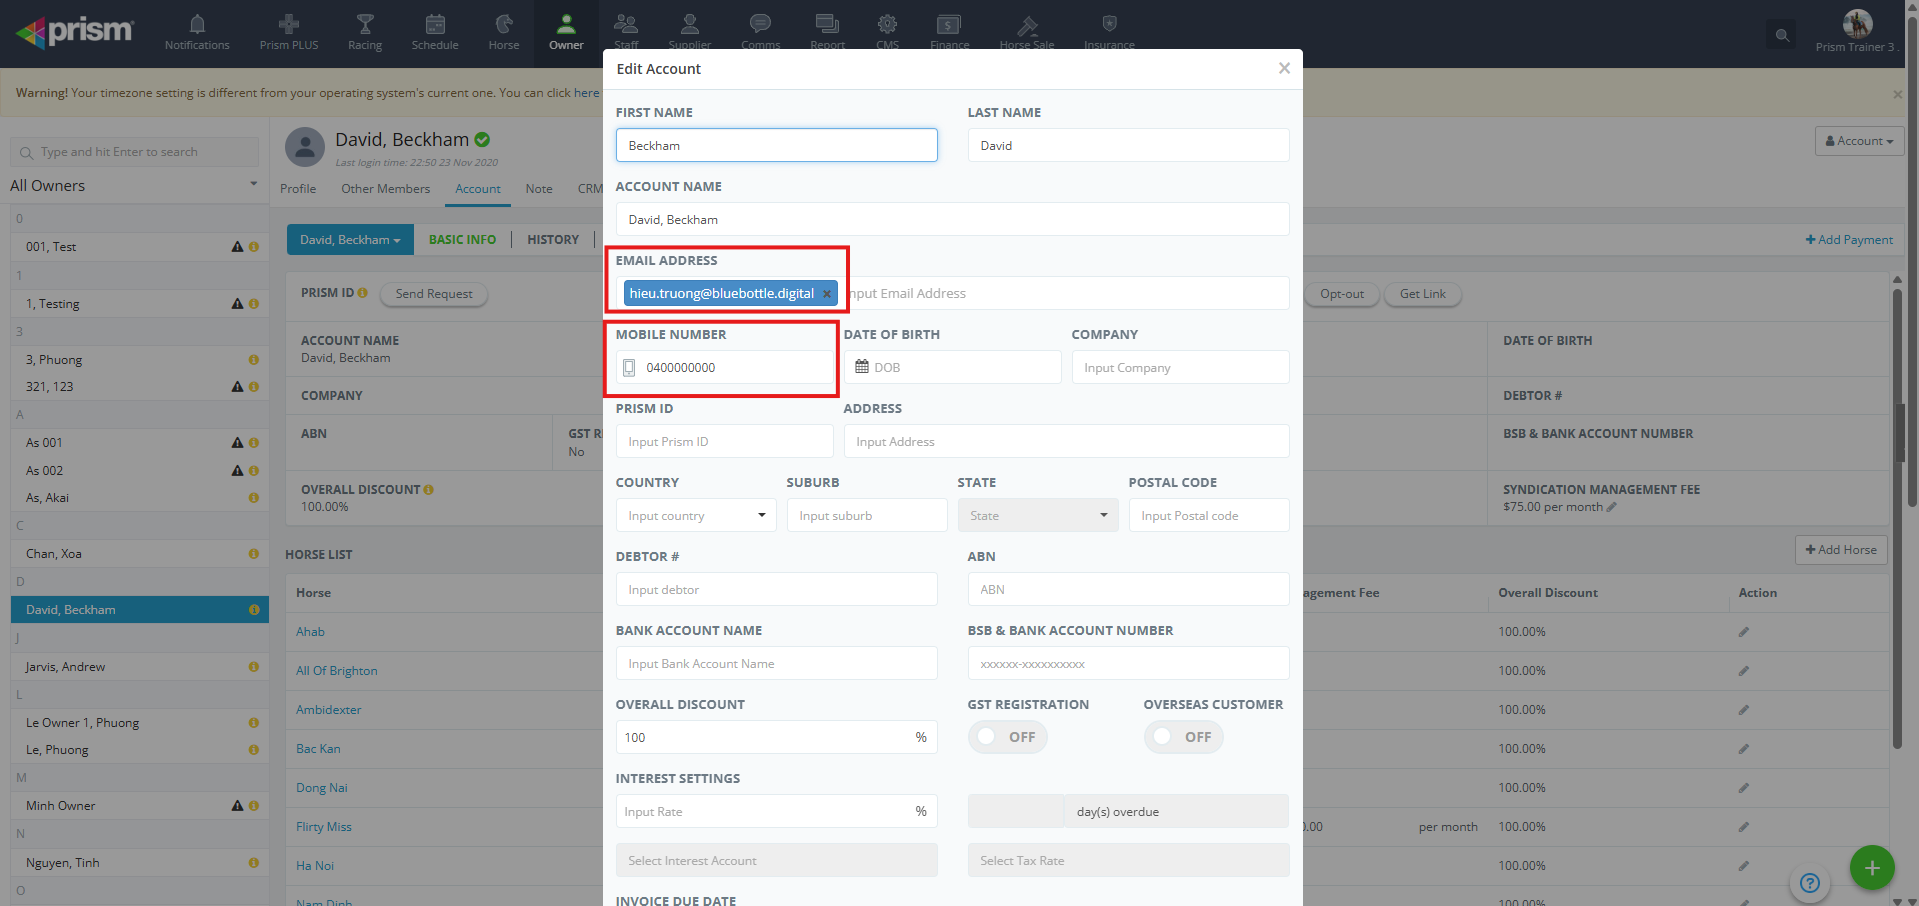
Task: Open the HISTORY tab
Action: (553, 240)
